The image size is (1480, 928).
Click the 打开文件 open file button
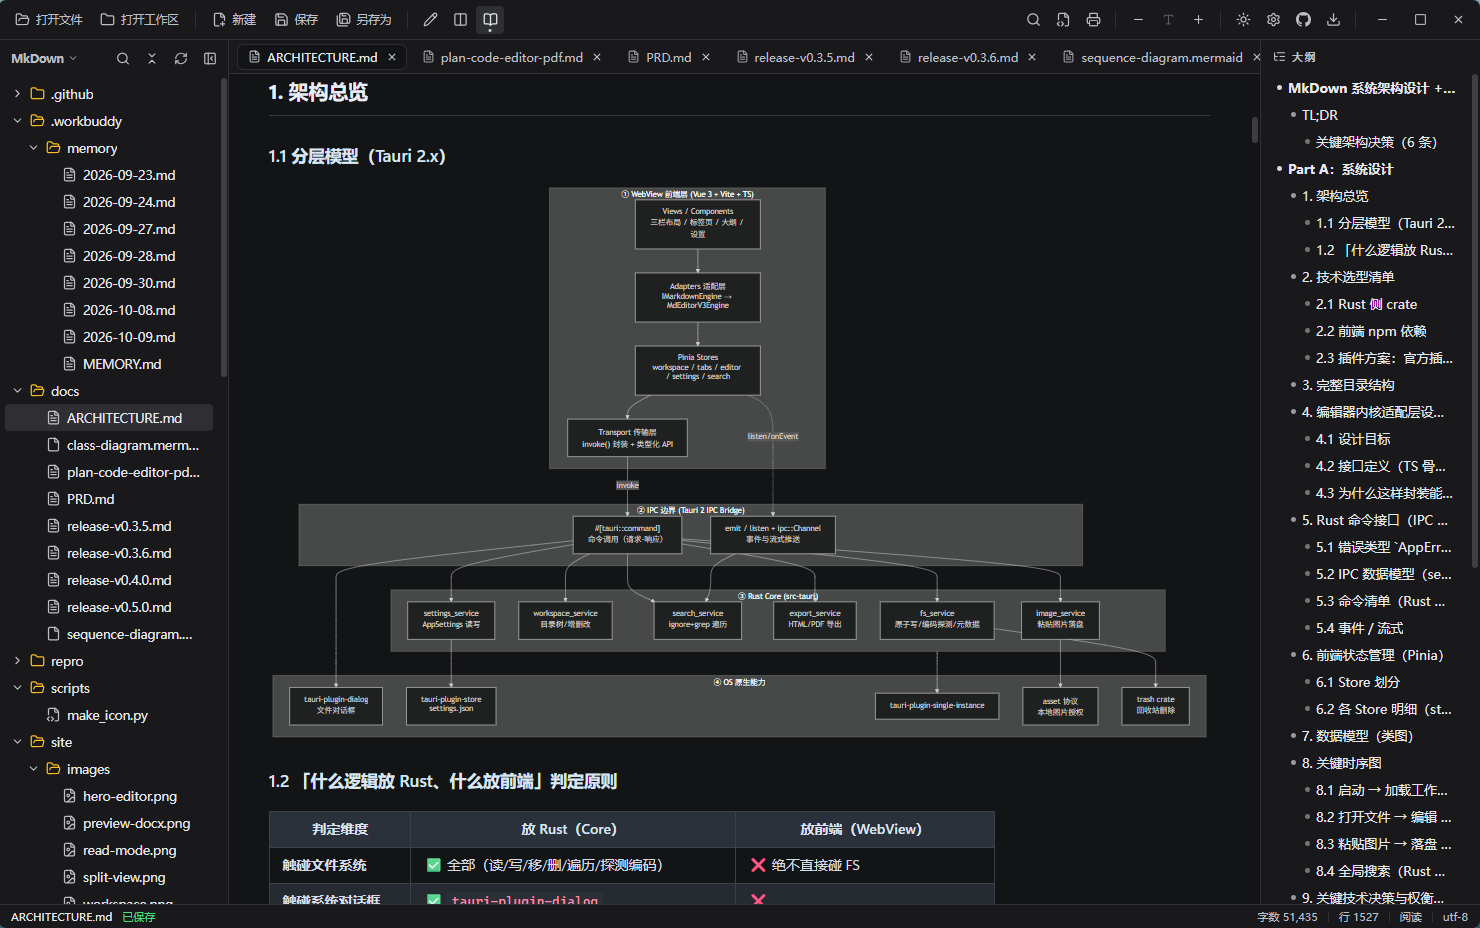point(48,20)
